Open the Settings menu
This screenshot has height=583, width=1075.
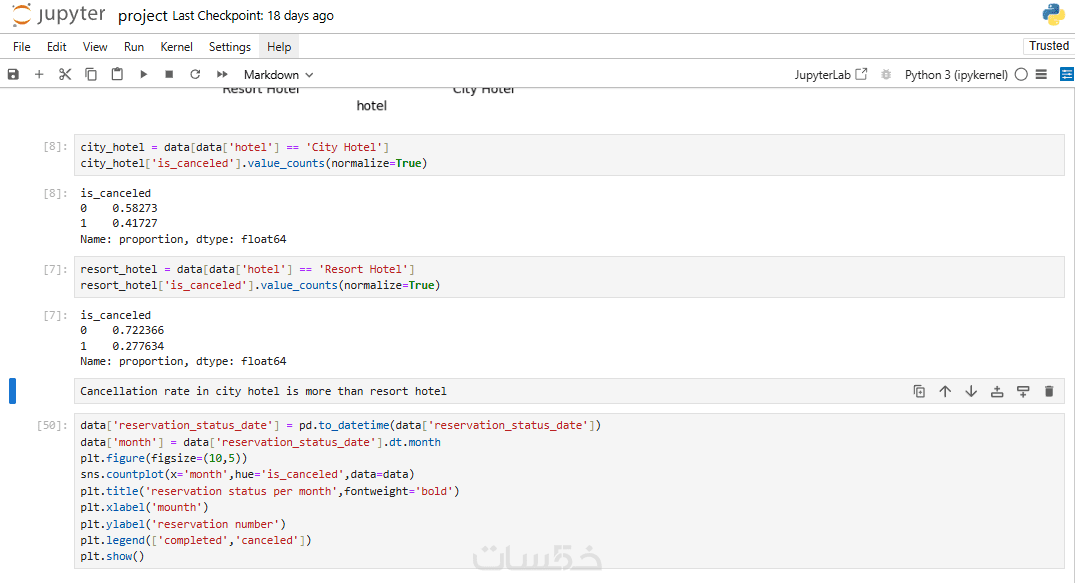[x=230, y=47]
